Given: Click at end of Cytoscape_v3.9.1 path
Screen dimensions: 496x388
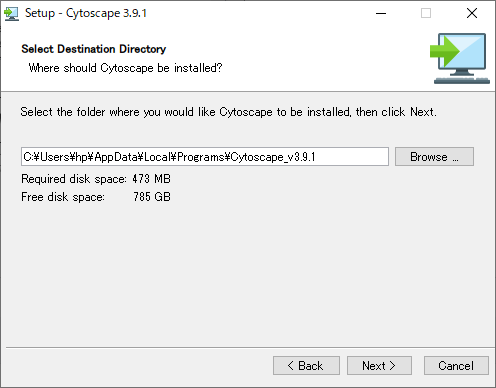Looking at the screenshot, I should click(316, 157).
